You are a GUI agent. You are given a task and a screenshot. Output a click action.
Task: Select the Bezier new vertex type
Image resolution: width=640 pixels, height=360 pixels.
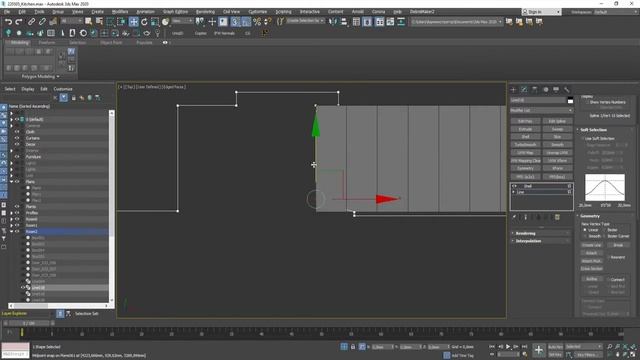tap(604, 230)
